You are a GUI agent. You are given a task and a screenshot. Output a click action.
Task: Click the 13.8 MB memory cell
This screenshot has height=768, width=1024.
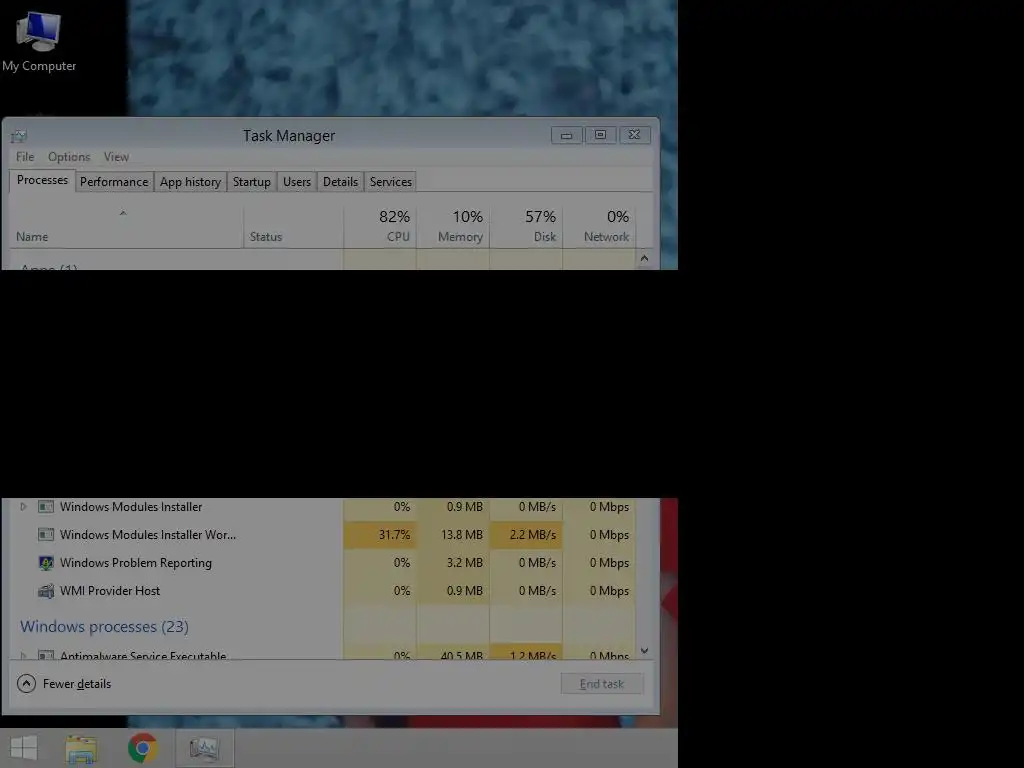click(x=453, y=535)
